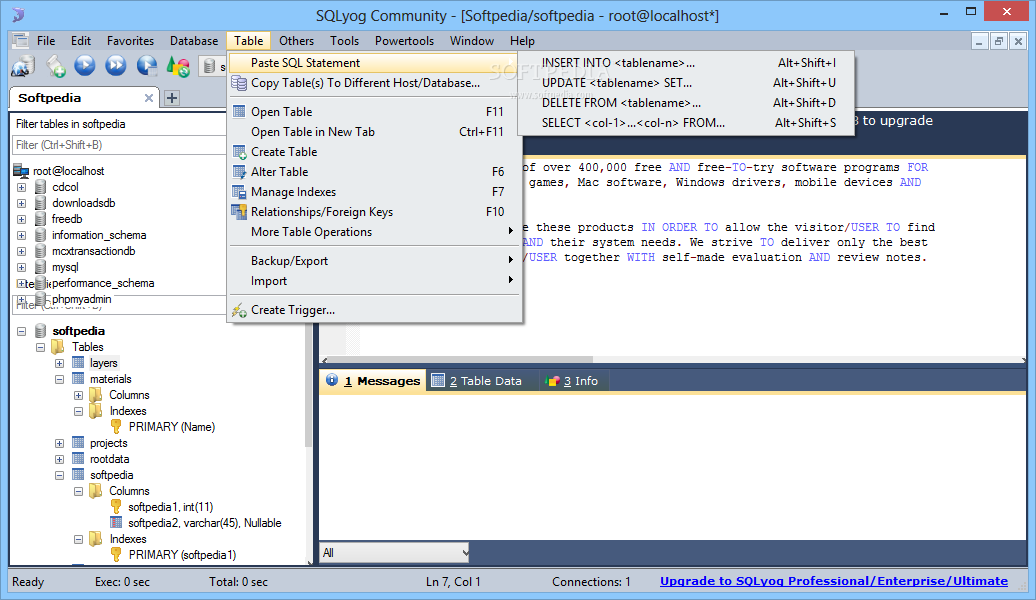Open the Favorites menu

[130, 41]
